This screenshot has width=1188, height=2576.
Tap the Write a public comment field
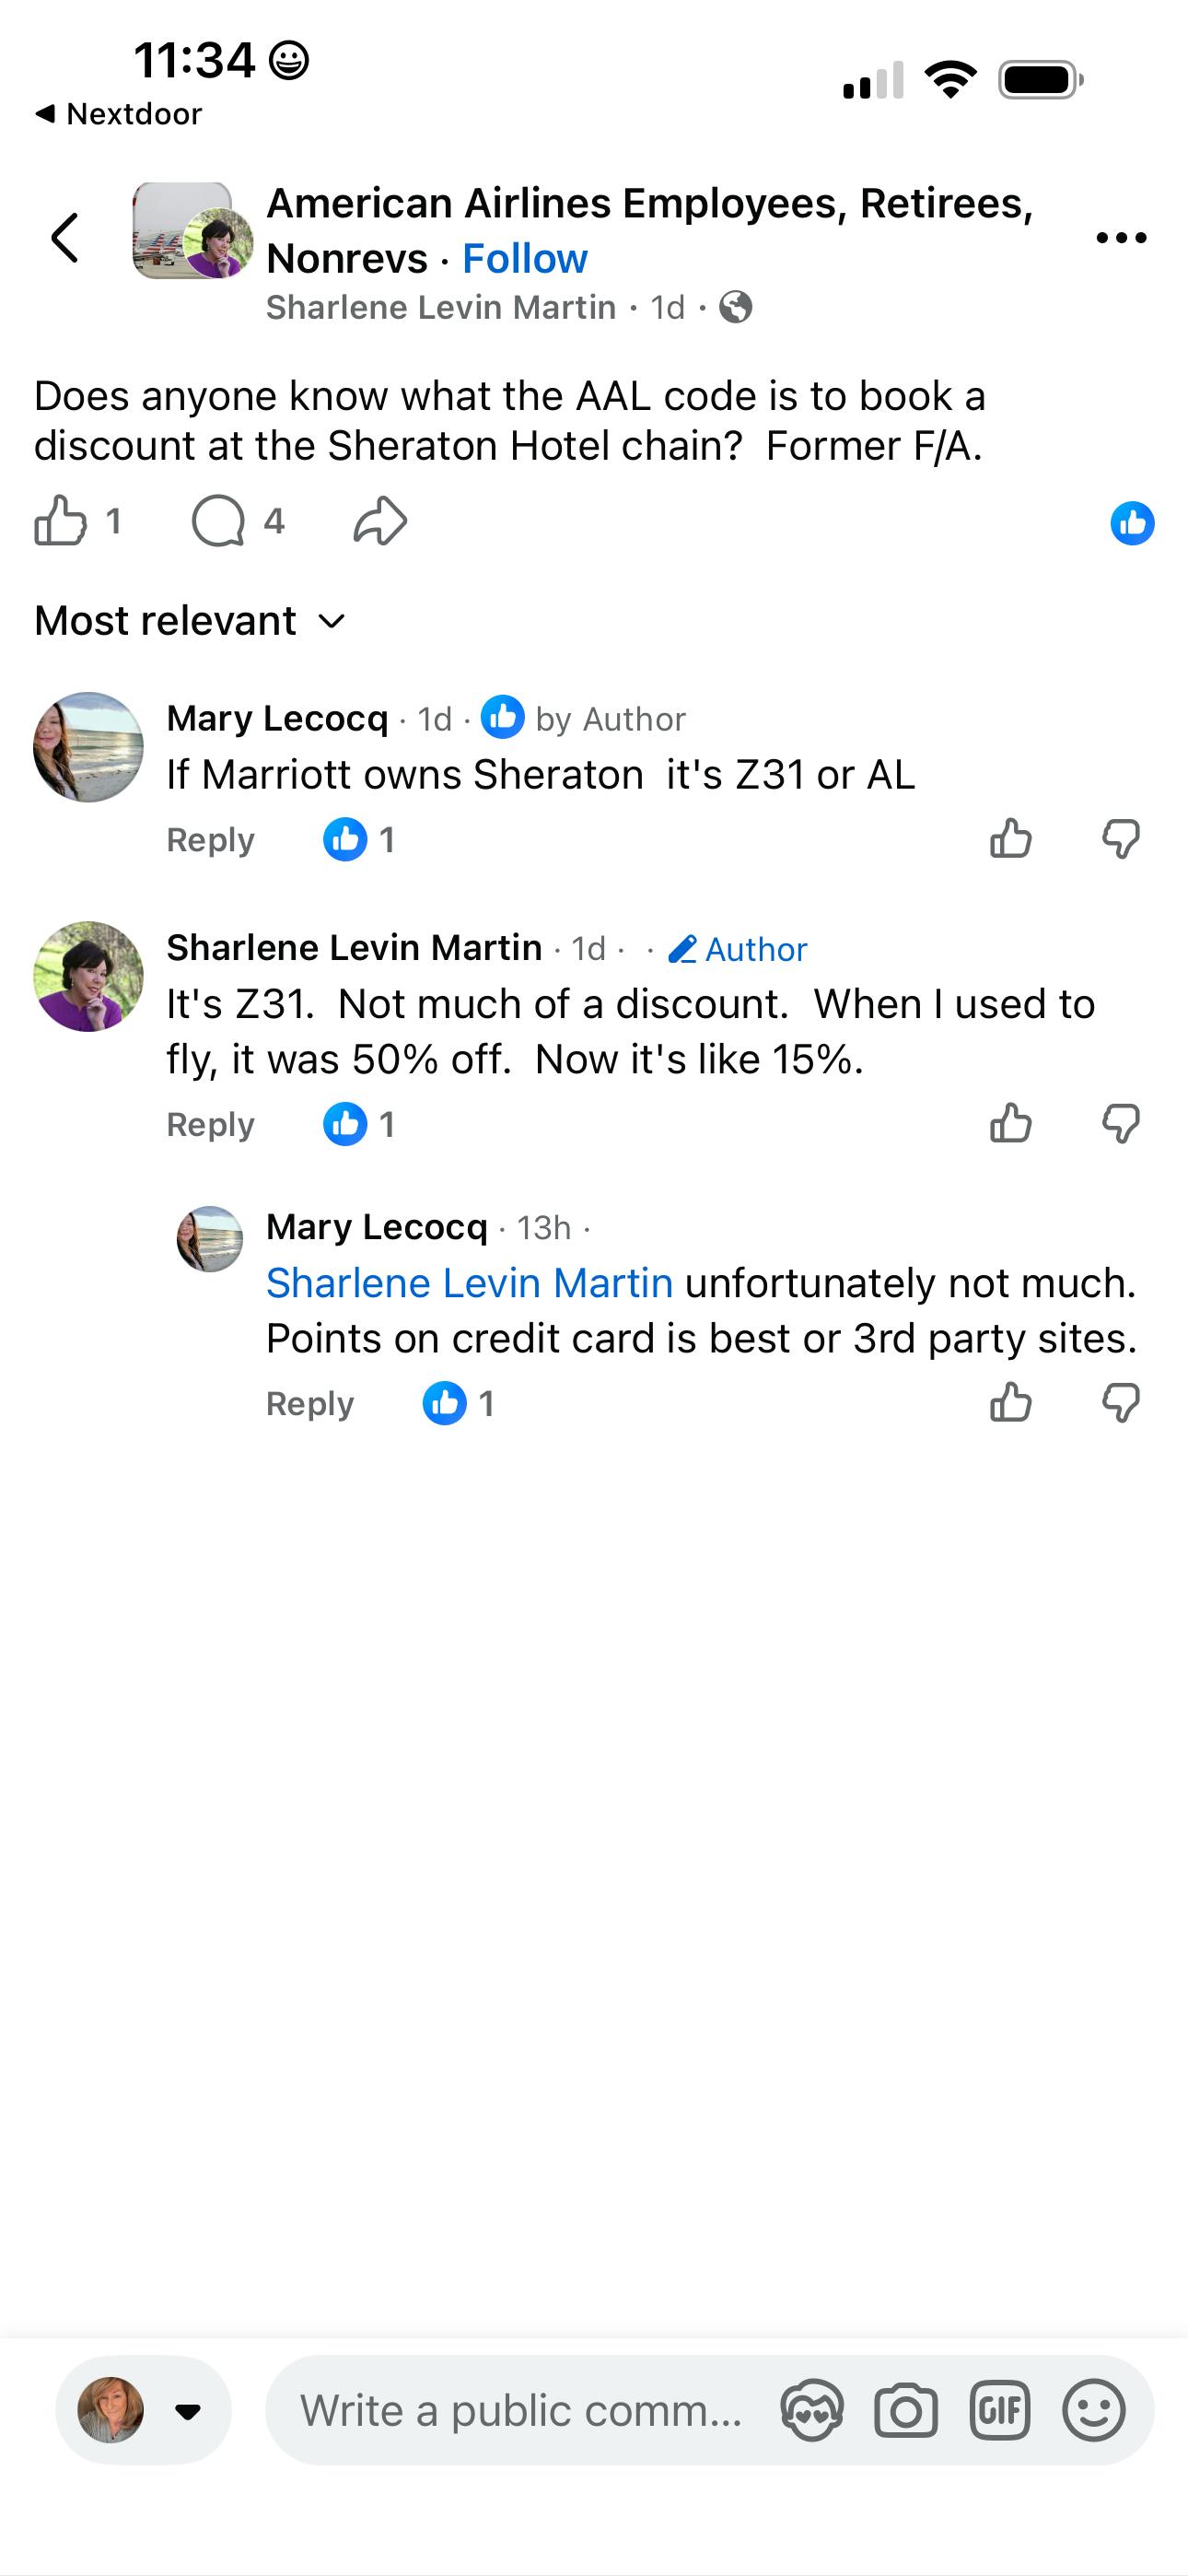(x=520, y=2411)
